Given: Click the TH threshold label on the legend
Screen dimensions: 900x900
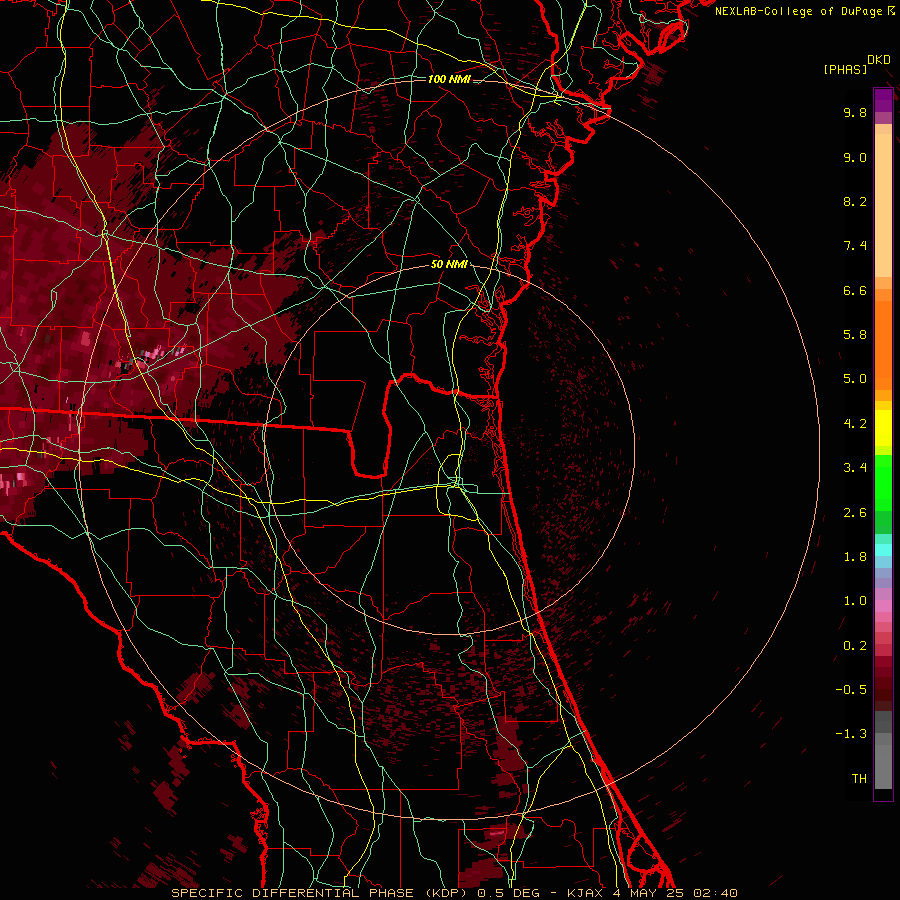Looking at the screenshot, I should (859, 779).
